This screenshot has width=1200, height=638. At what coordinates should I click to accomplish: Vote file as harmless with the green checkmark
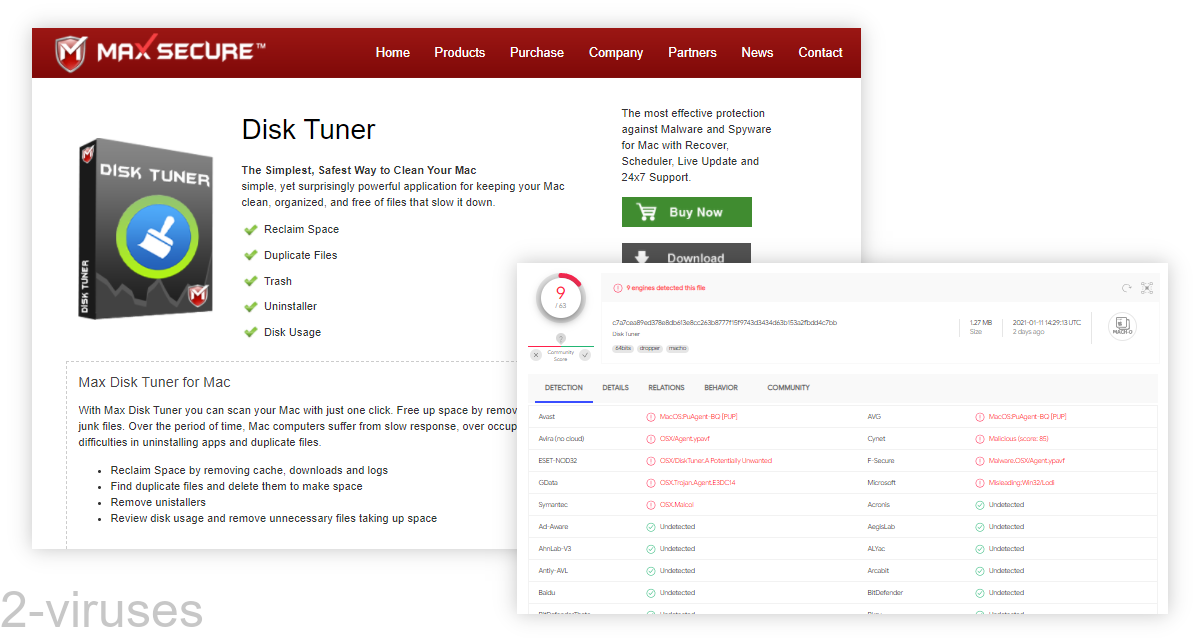(584, 354)
